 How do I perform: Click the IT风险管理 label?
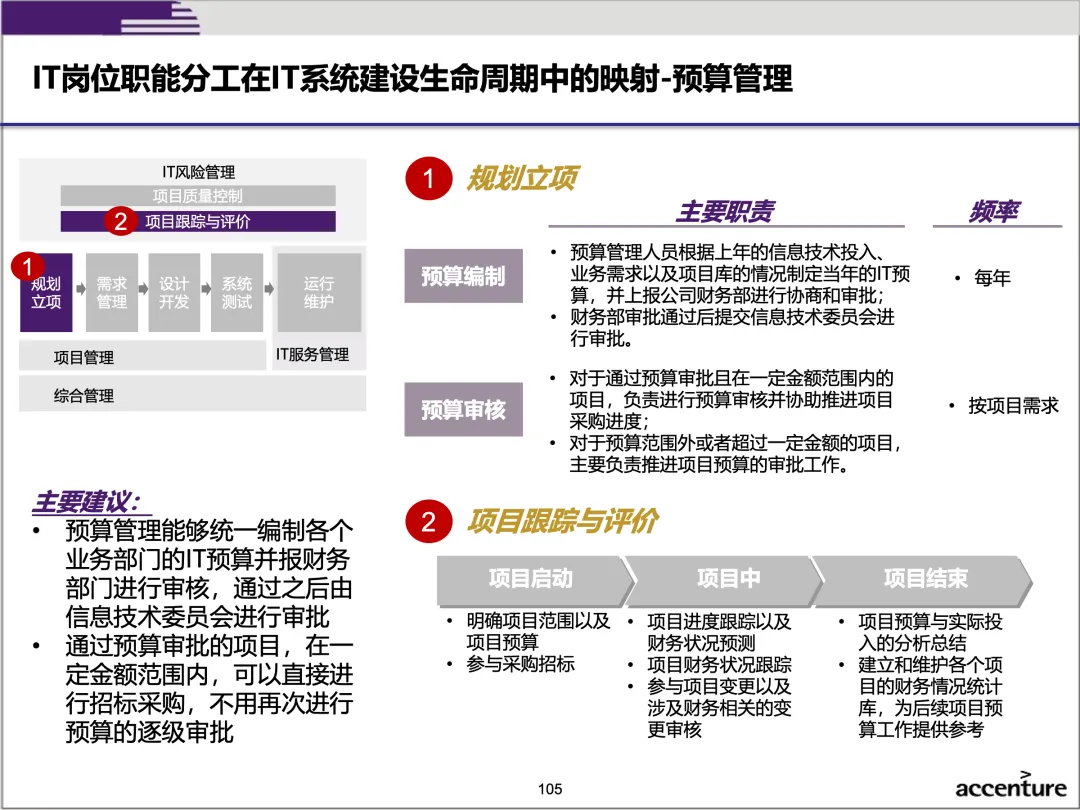click(x=198, y=172)
